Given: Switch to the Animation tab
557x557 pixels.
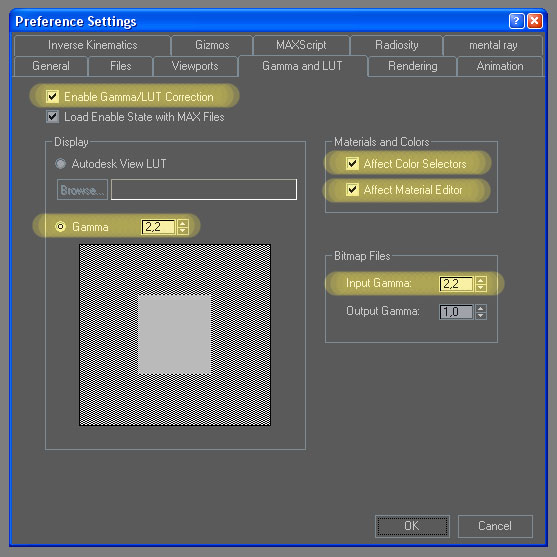Looking at the screenshot, I should (x=500, y=66).
